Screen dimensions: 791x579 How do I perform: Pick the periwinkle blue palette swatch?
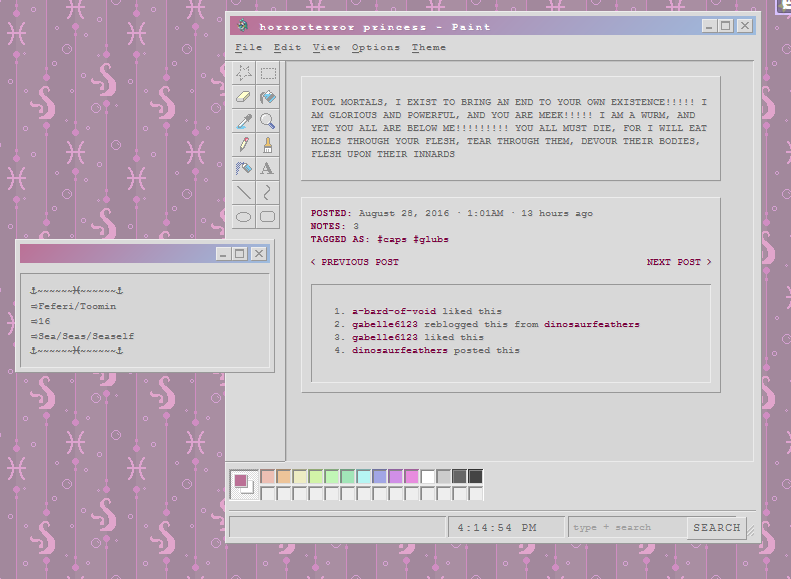pyautogui.click(x=380, y=477)
